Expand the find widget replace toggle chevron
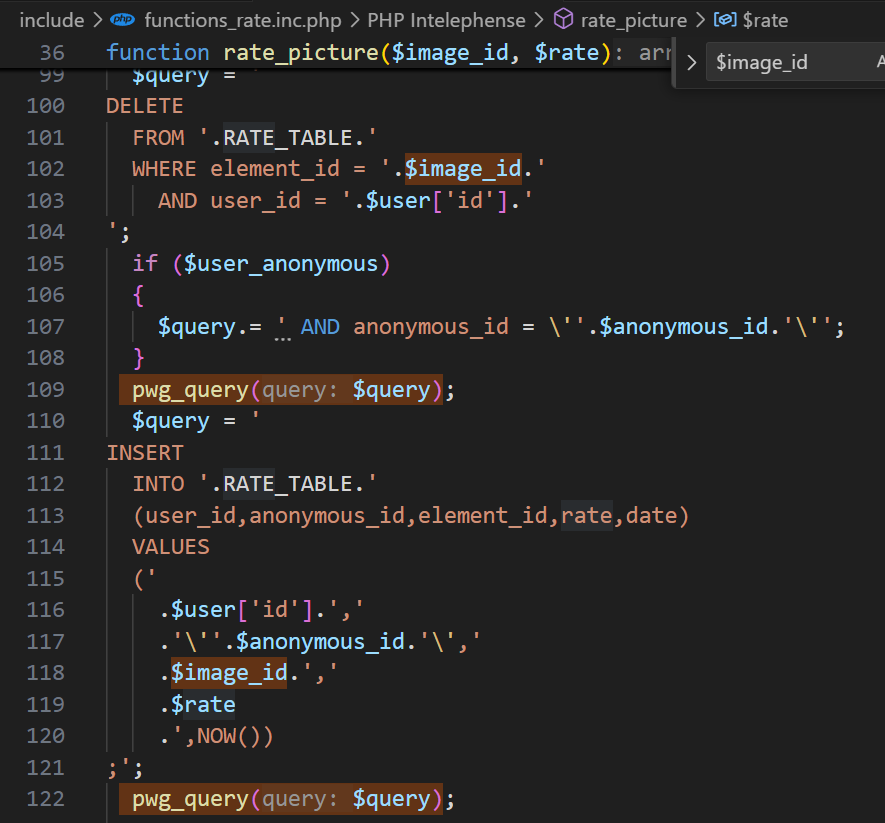Screen dimensions: 885x823 point(691,62)
